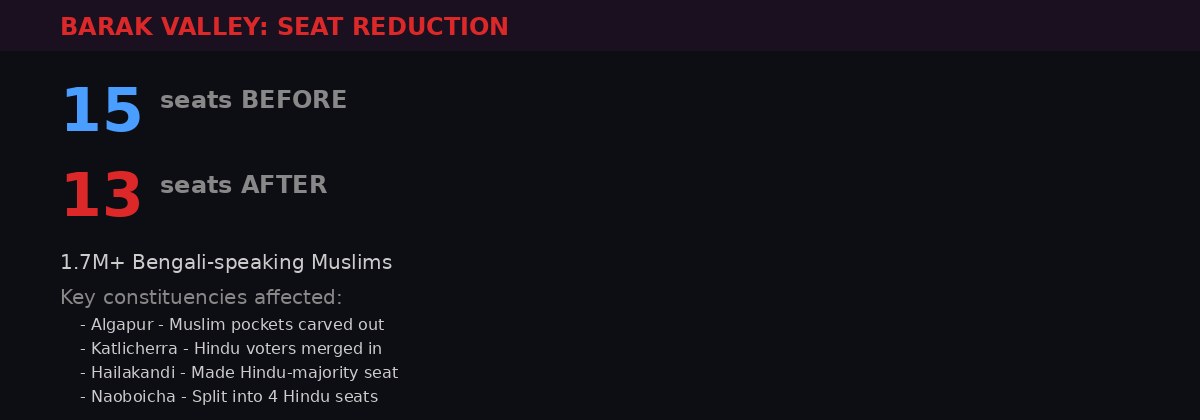Viewport: 1200px width, 420px height.
Task: Click the 'seats BEFORE' label
Action: click(x=253, y=100)
